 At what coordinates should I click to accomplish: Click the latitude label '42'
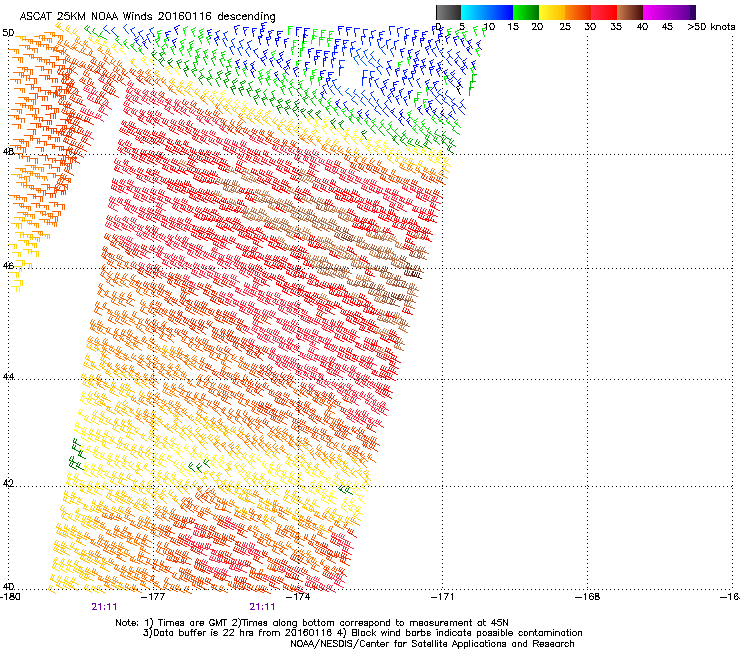click(x=8, y=483)
